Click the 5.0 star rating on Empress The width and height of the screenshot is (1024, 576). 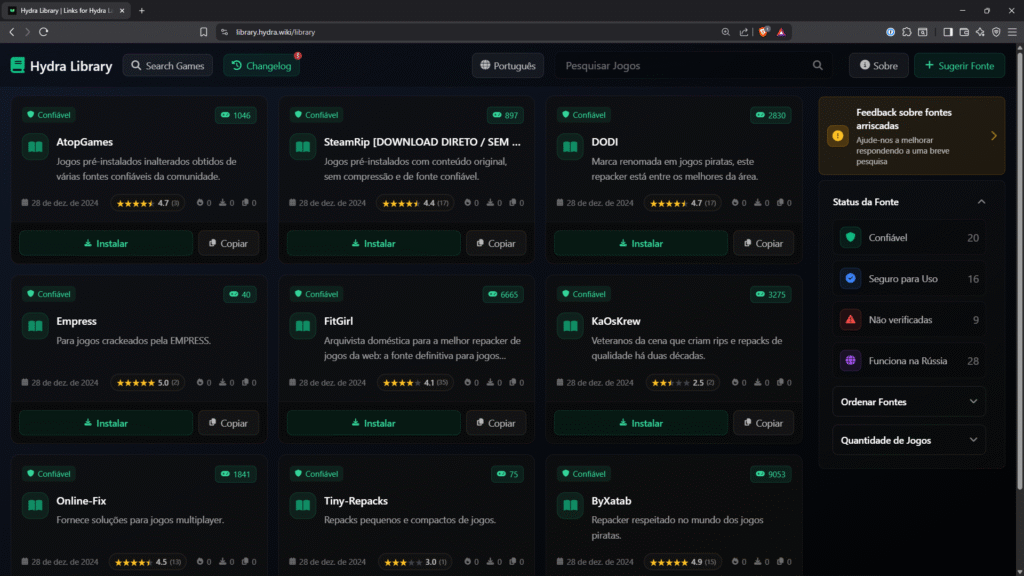click(148, 383)
